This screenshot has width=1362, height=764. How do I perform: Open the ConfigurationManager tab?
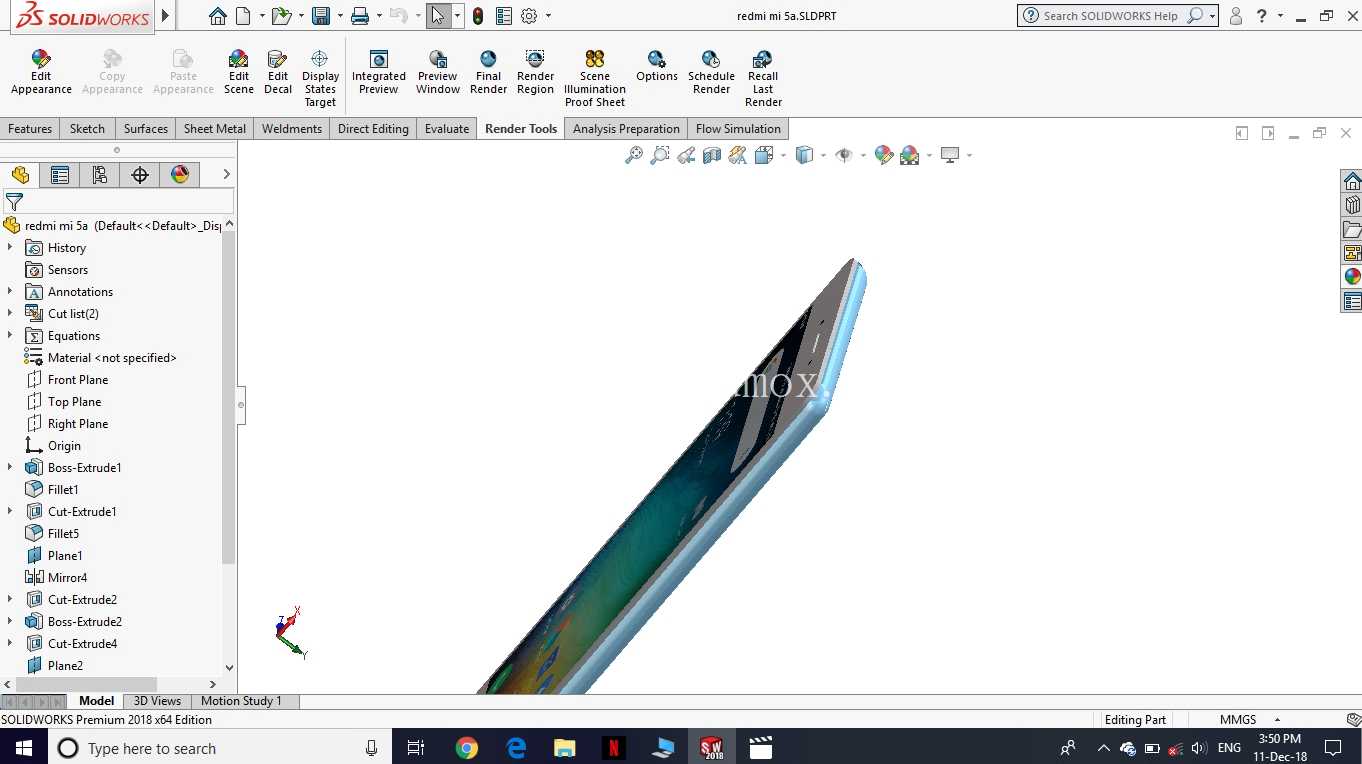tap(100, 175)
